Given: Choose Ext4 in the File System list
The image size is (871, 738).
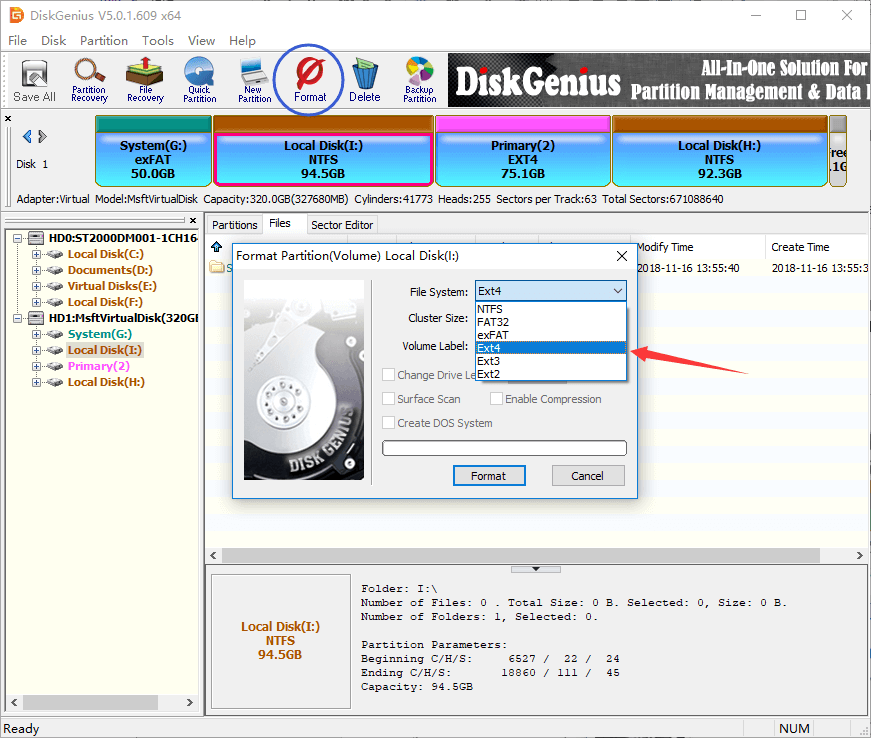Looking at the screenshot, I should (x=550, y=348).
